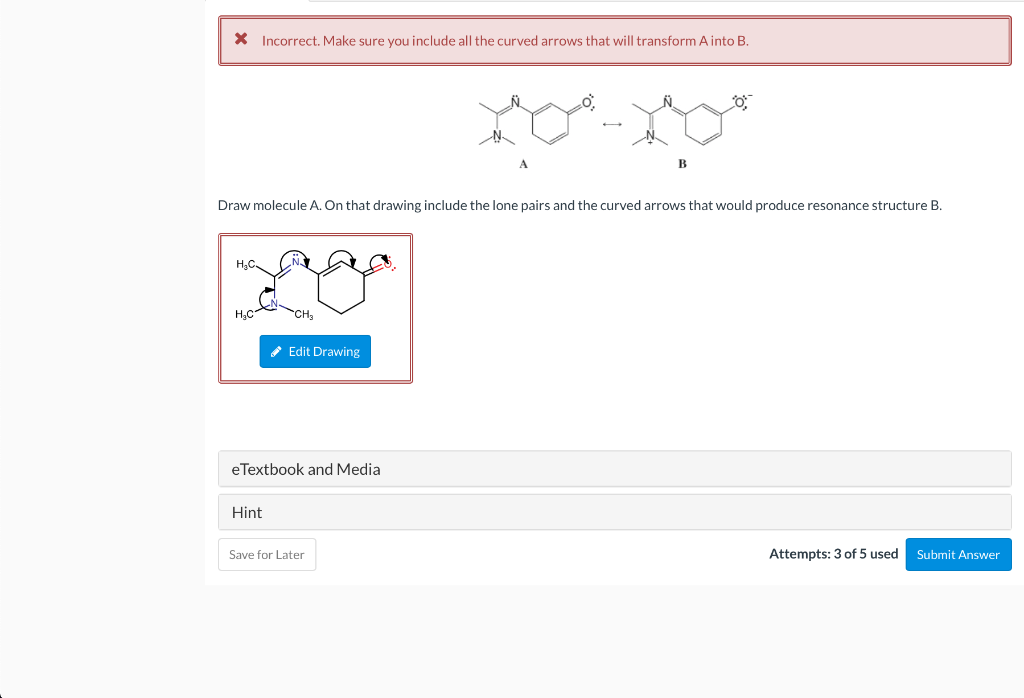Click the Attempts counter text
The height and width of the screenshot is (698, 1024).
833,553
